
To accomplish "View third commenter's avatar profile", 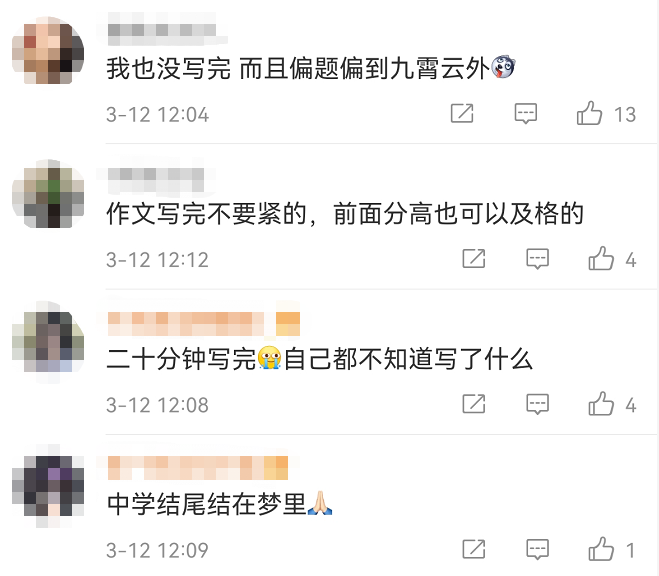I will 48,341.
